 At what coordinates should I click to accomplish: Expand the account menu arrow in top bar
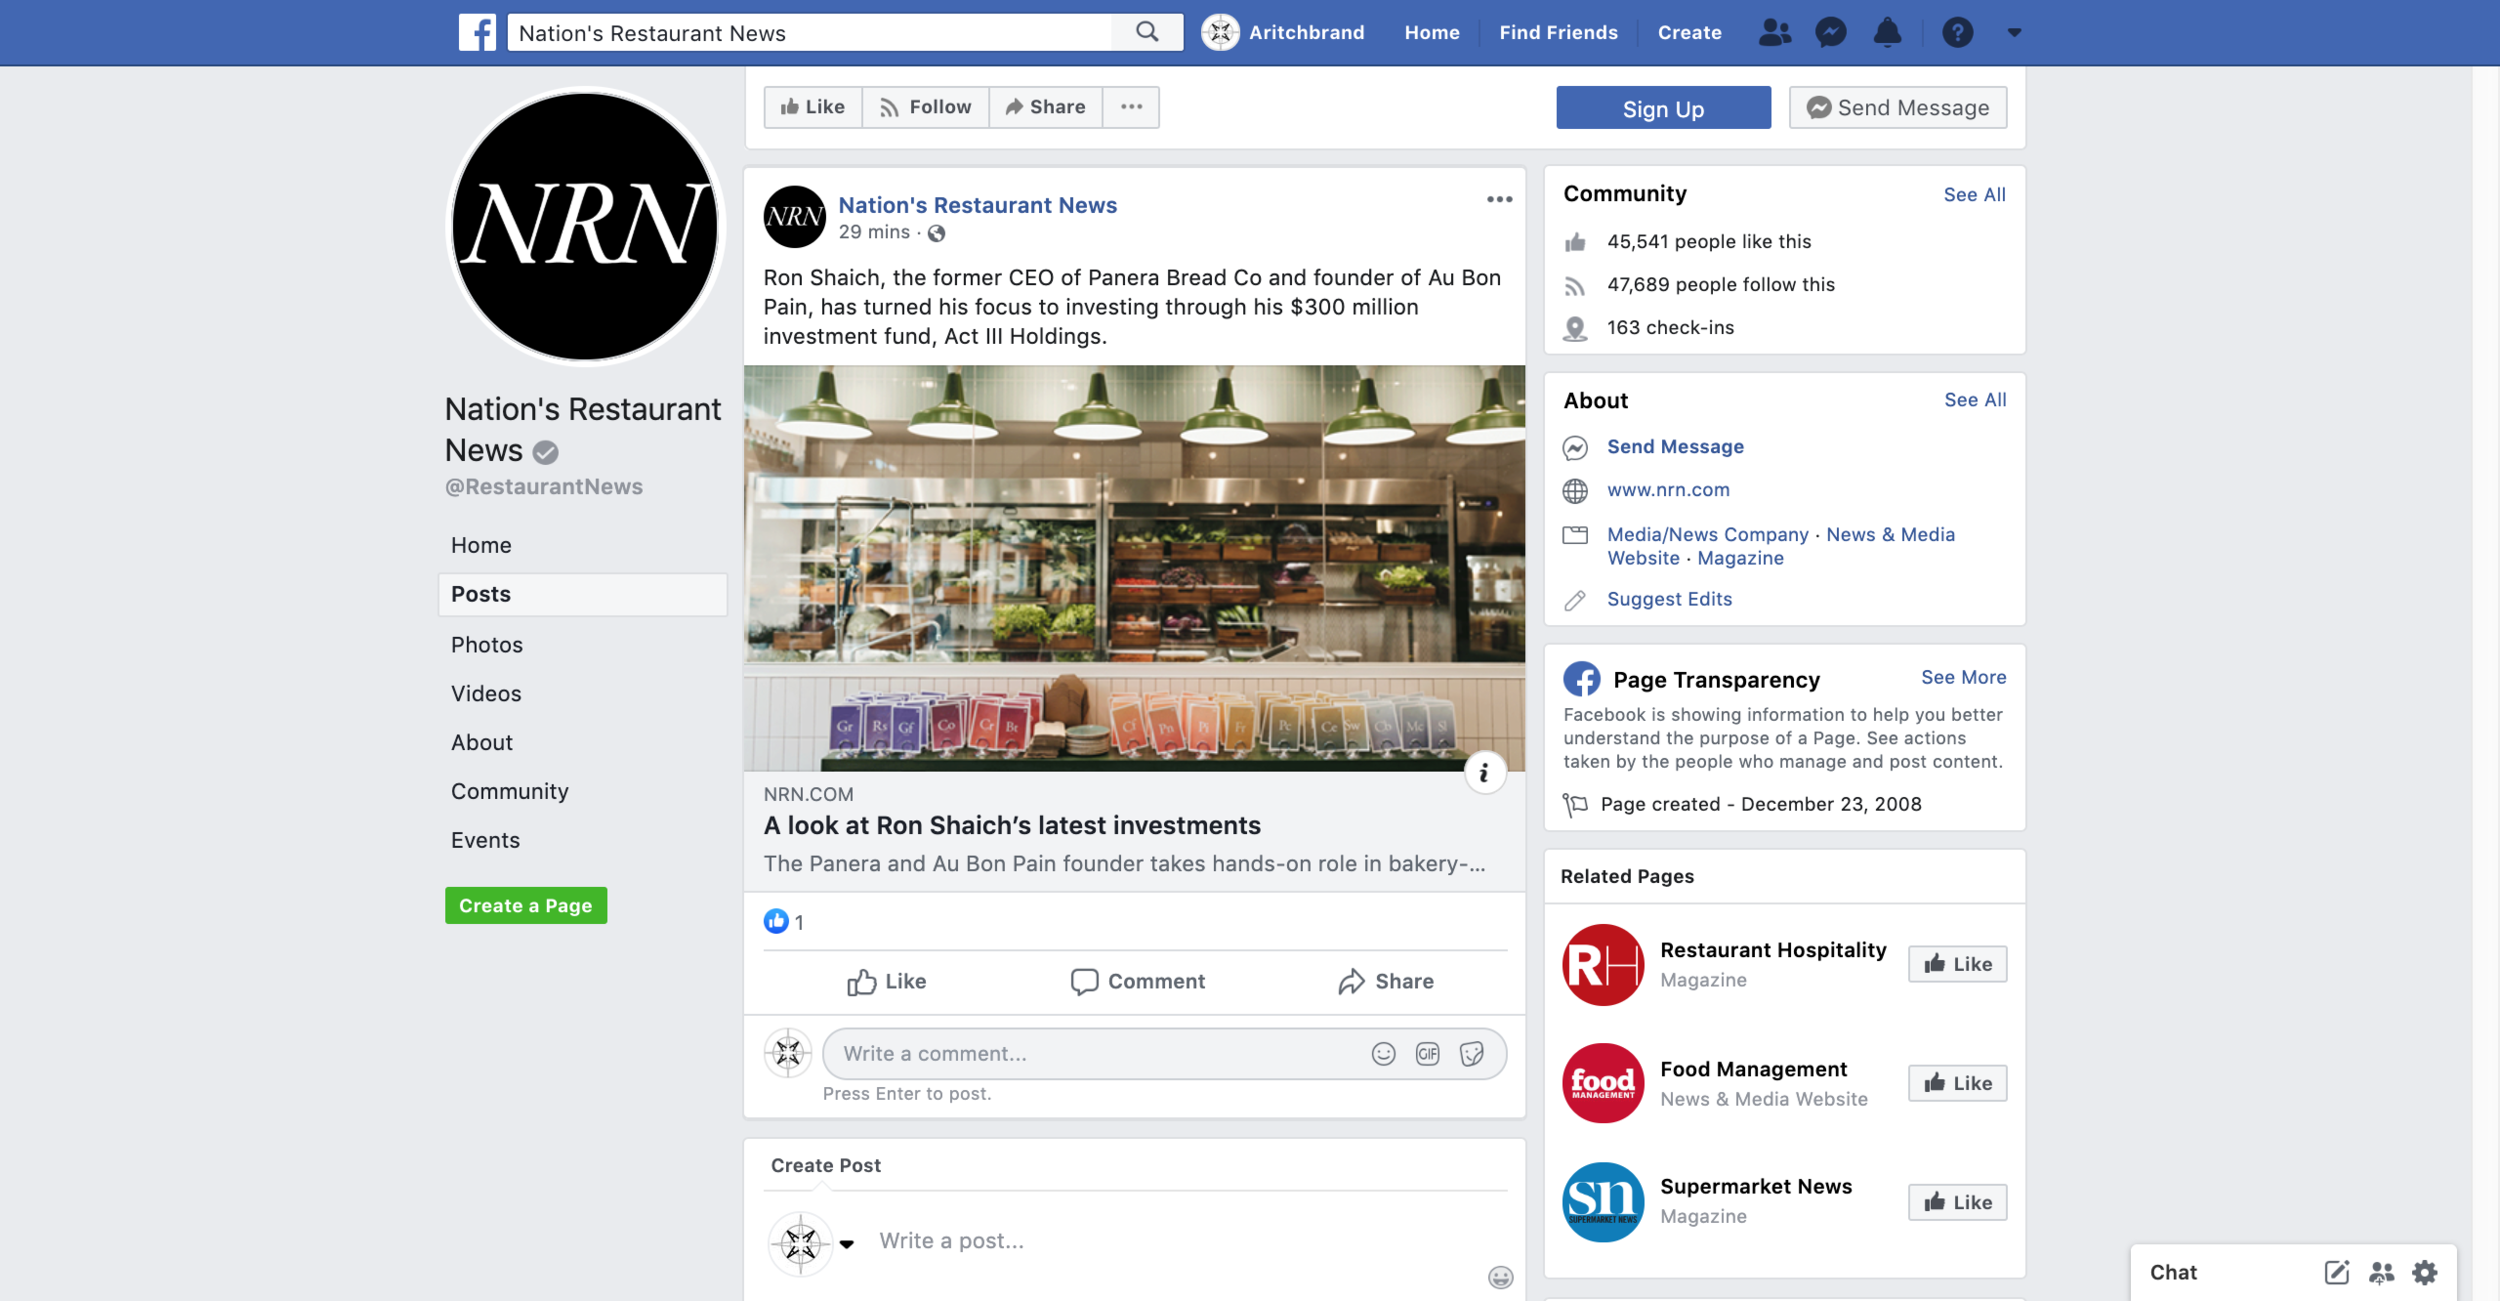point(2014,33)
